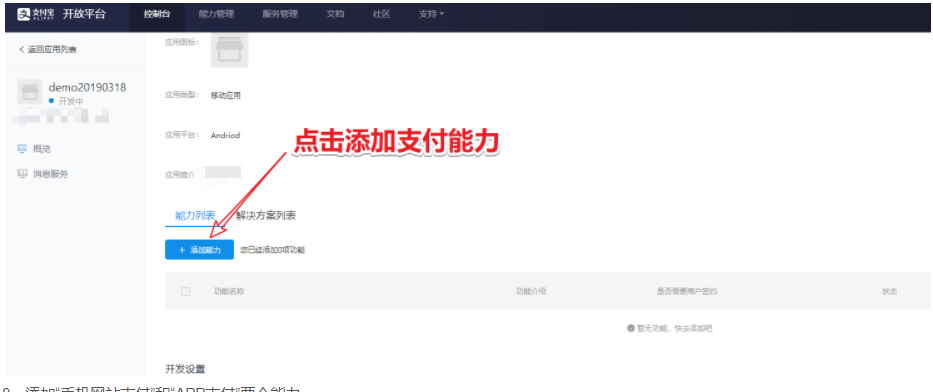Click the 开发设置 section heading

click(x=186, y=369)
